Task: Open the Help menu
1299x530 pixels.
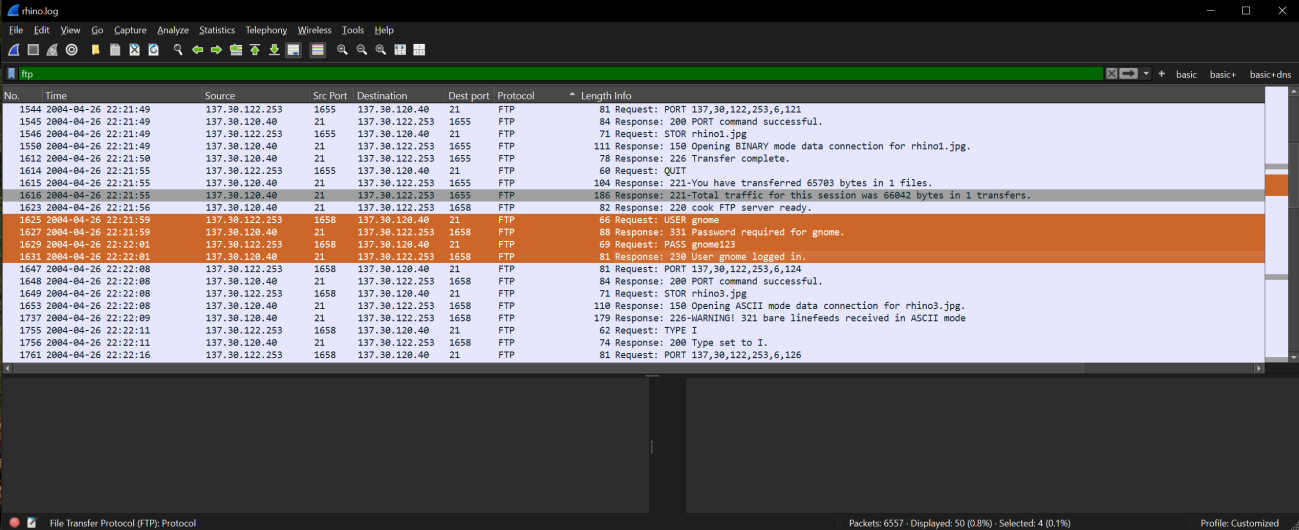Action: click(384, 30)
